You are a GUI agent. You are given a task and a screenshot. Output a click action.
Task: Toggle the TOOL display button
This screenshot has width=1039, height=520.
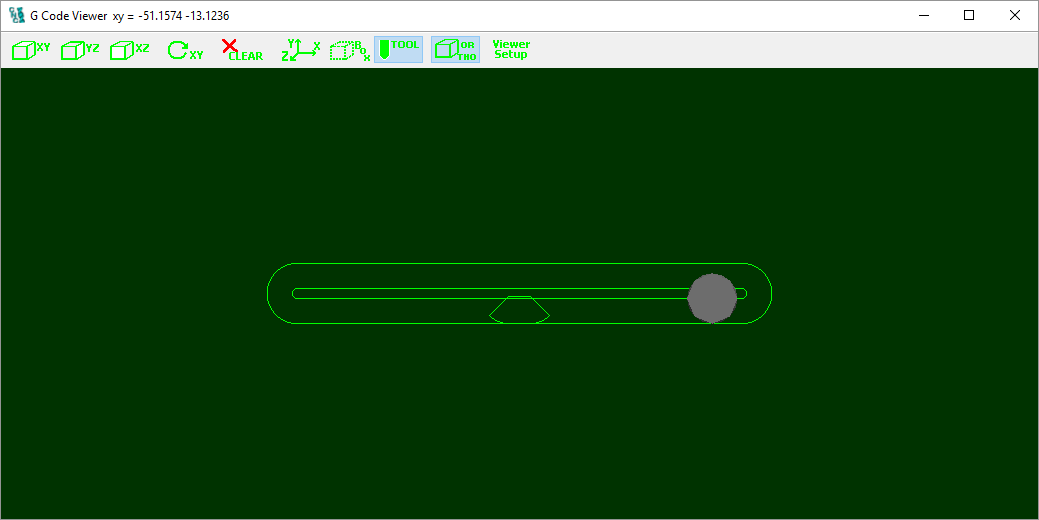(x=399, y=50)
